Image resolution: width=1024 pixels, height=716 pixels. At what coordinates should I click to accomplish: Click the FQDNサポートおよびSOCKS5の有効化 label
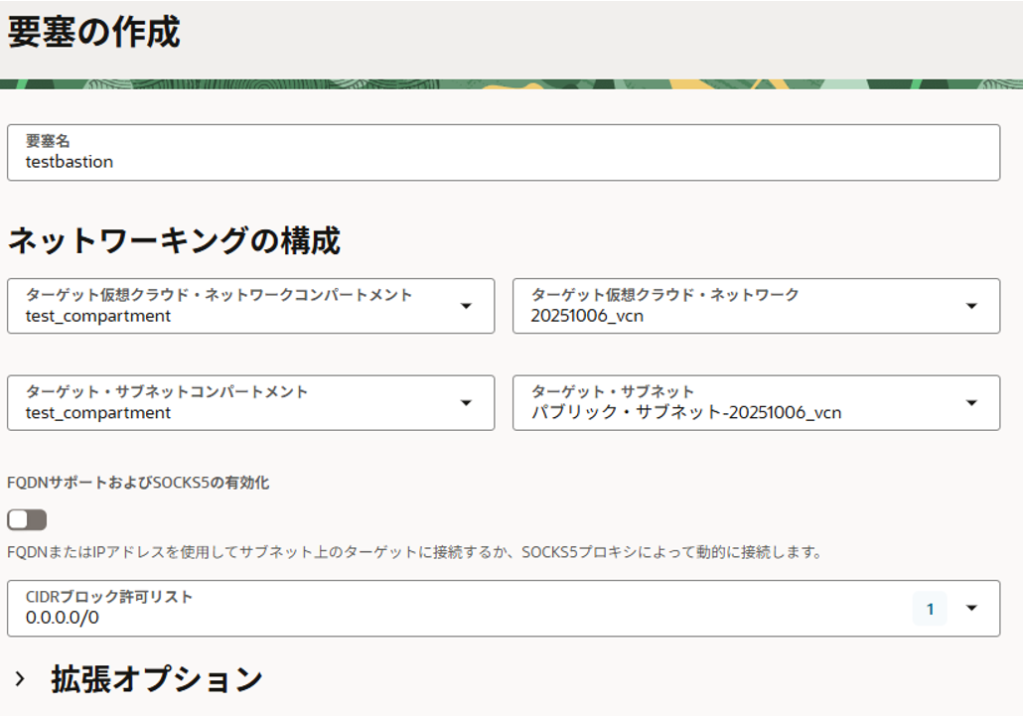138,483
